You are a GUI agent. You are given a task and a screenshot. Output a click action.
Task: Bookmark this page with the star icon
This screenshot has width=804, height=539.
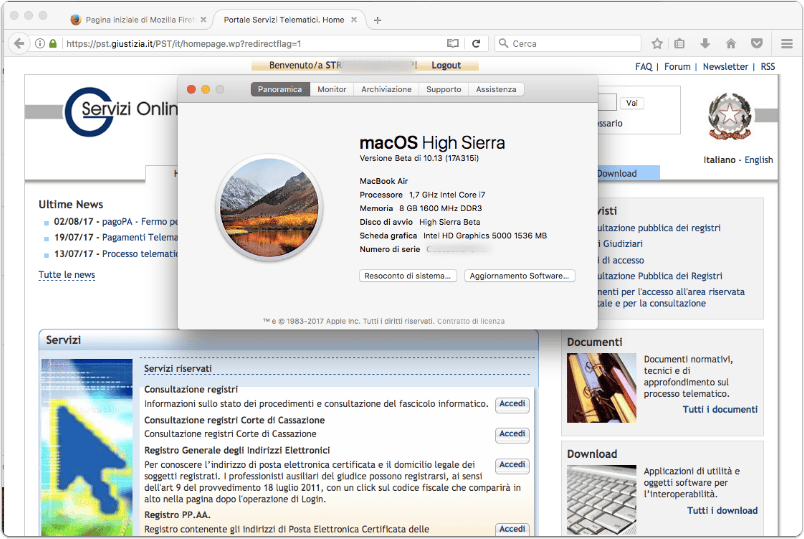point(657,44)
